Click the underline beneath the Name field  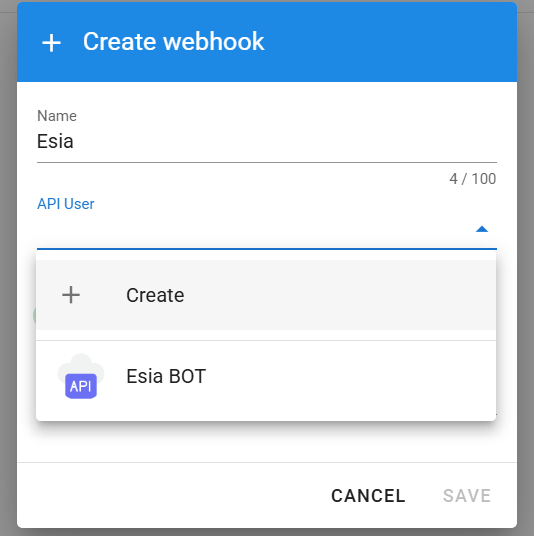click(x=267, y=162)
